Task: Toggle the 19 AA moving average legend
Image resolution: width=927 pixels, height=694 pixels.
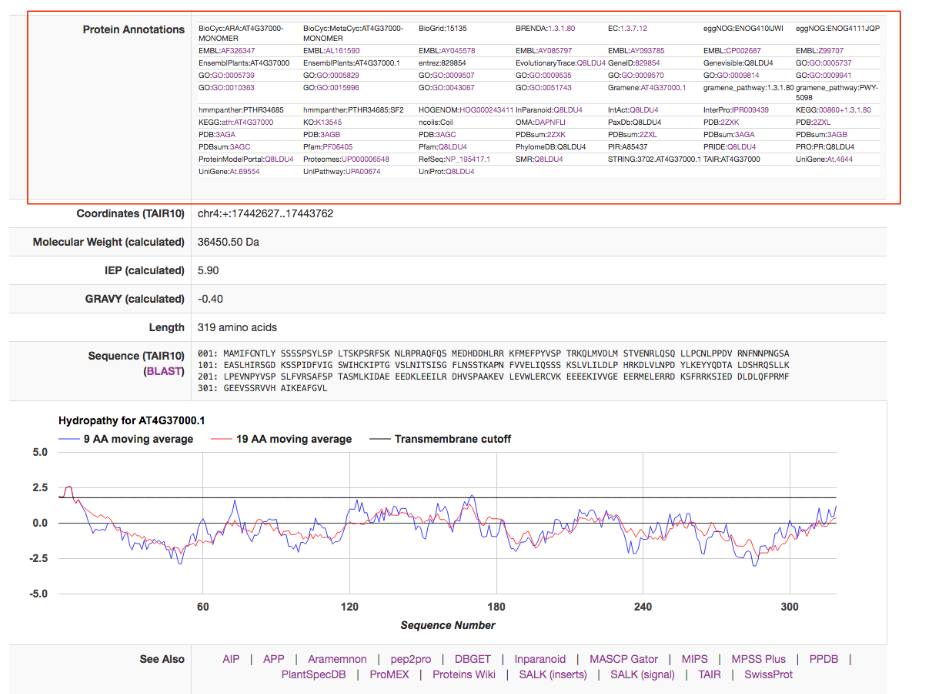Action: click(x=293, y=439)
